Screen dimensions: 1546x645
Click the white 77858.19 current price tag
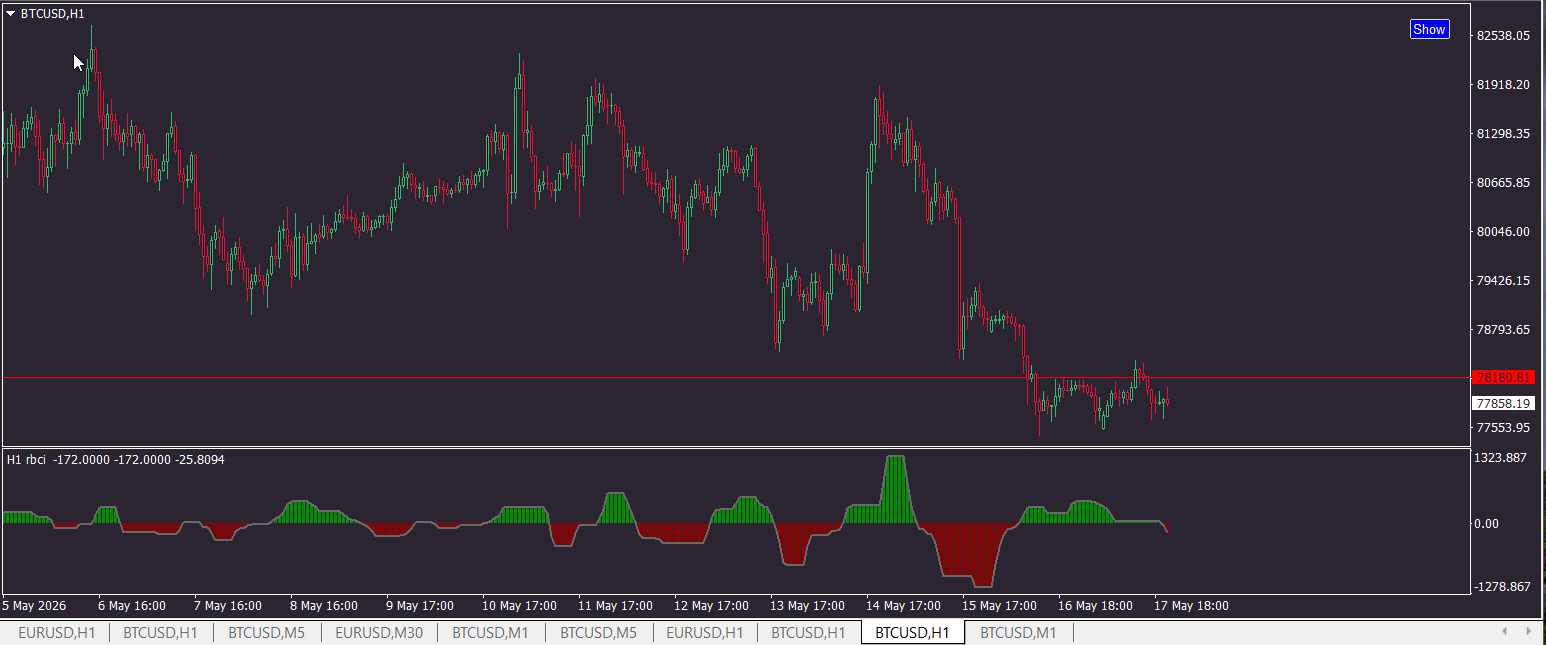(x=1503, y=403)
